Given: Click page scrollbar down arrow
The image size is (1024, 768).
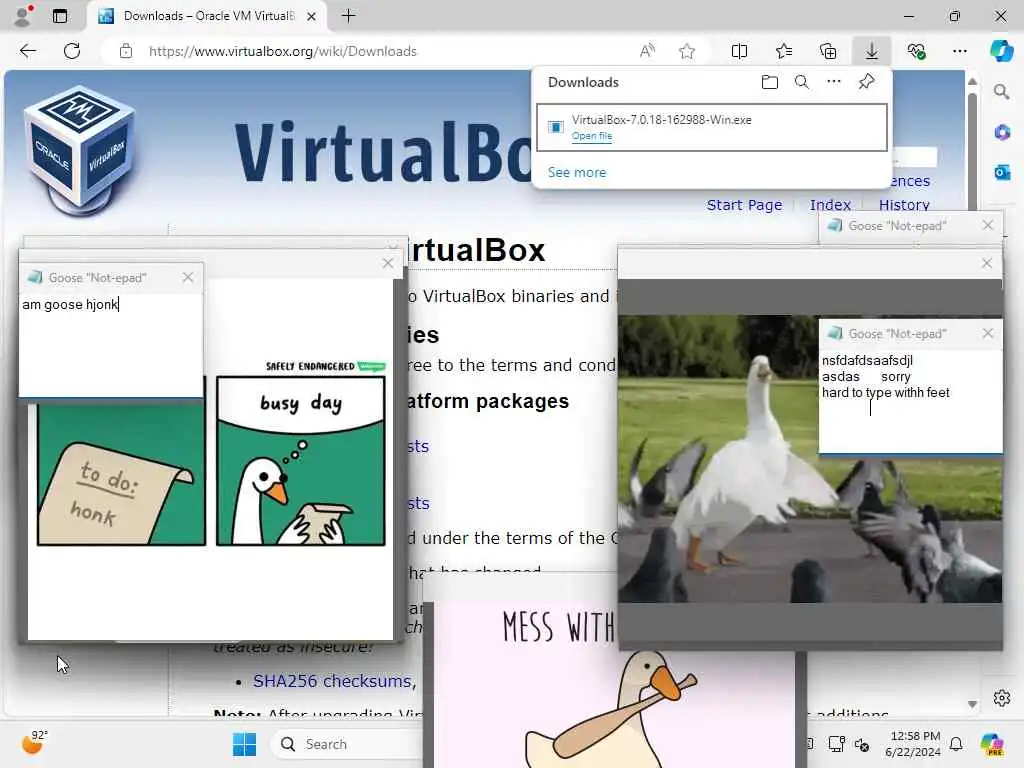Looking at the screenshot, I should point(972,704).
